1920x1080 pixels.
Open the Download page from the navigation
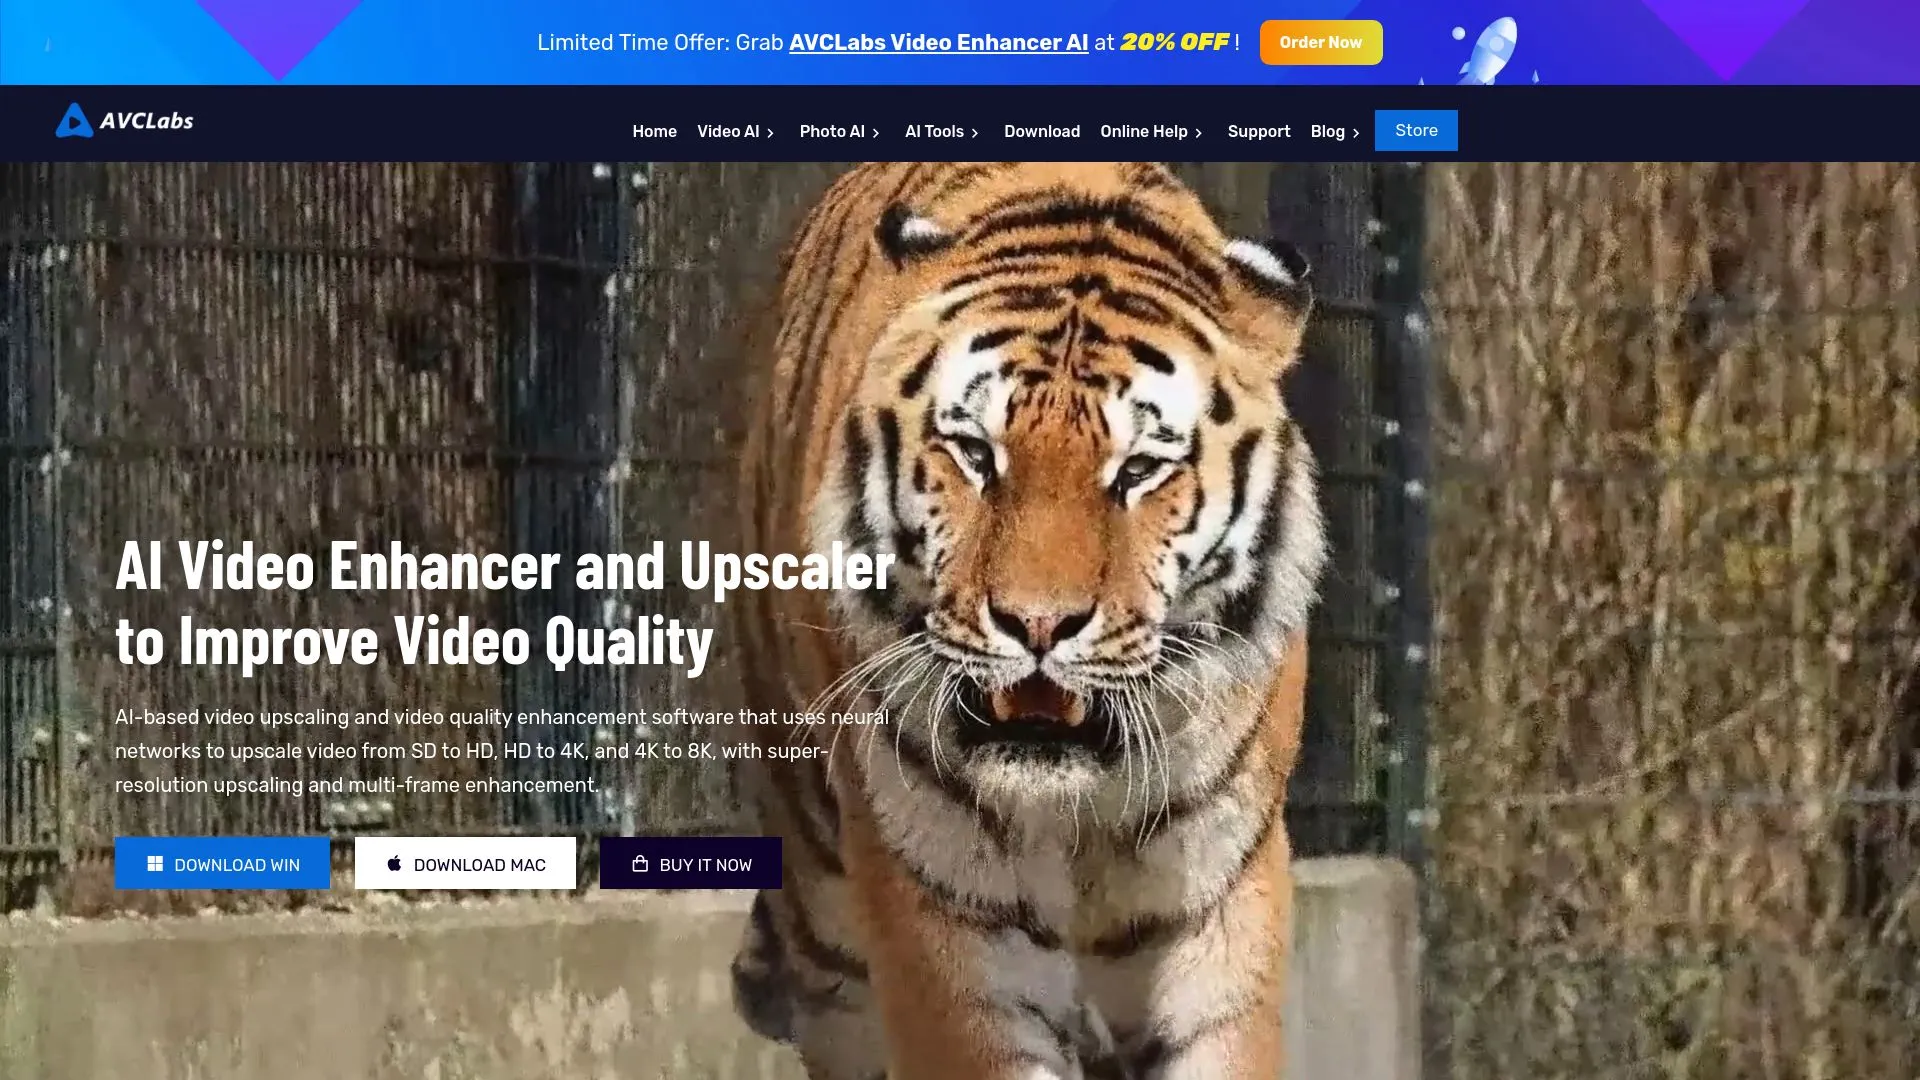(x=1041, y=132)
